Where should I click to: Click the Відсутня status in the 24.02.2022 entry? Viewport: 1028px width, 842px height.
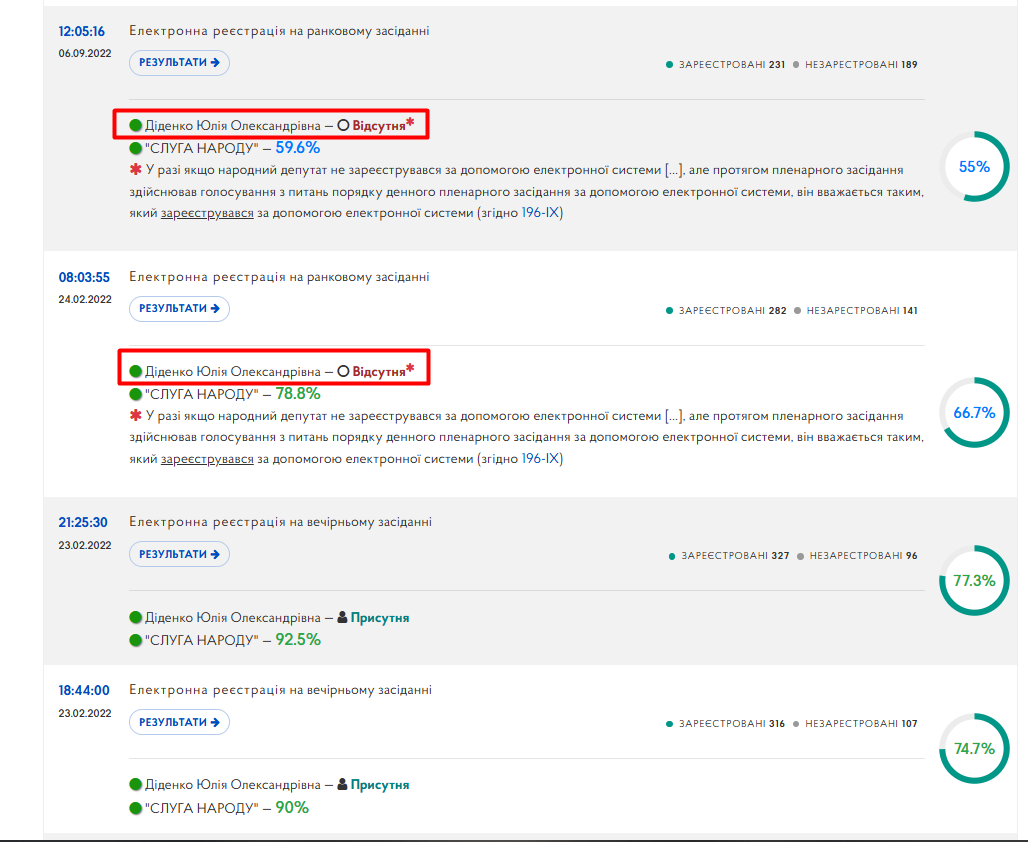[379, 372]
